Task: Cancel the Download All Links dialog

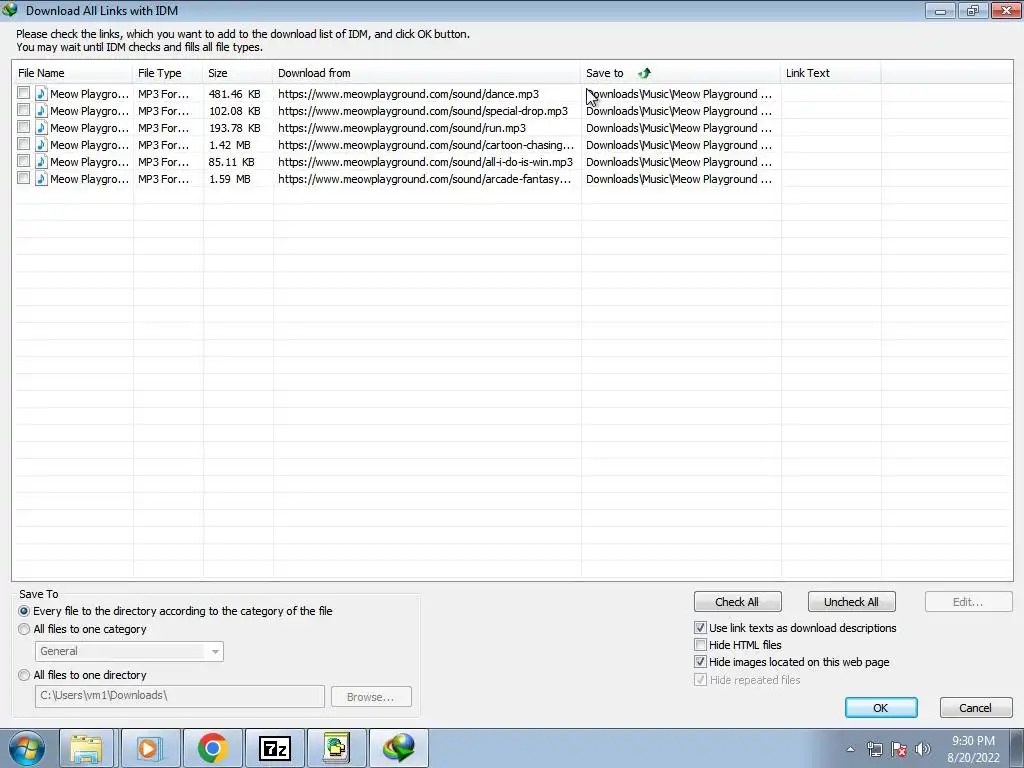Action: [976, 708]
